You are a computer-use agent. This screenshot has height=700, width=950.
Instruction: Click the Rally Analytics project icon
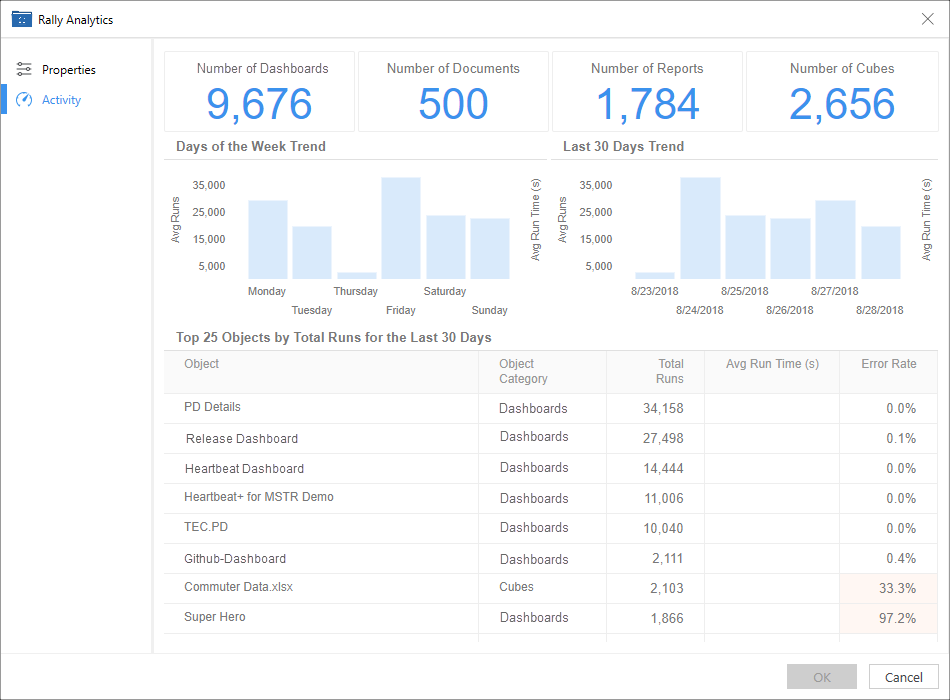click(x=22, y=19)
